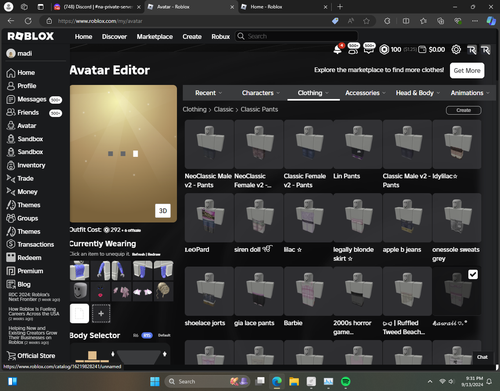Screen dimensions: 500x391
Task: Switch to the Home - Roblox browser tab
Action: point(284,7)
